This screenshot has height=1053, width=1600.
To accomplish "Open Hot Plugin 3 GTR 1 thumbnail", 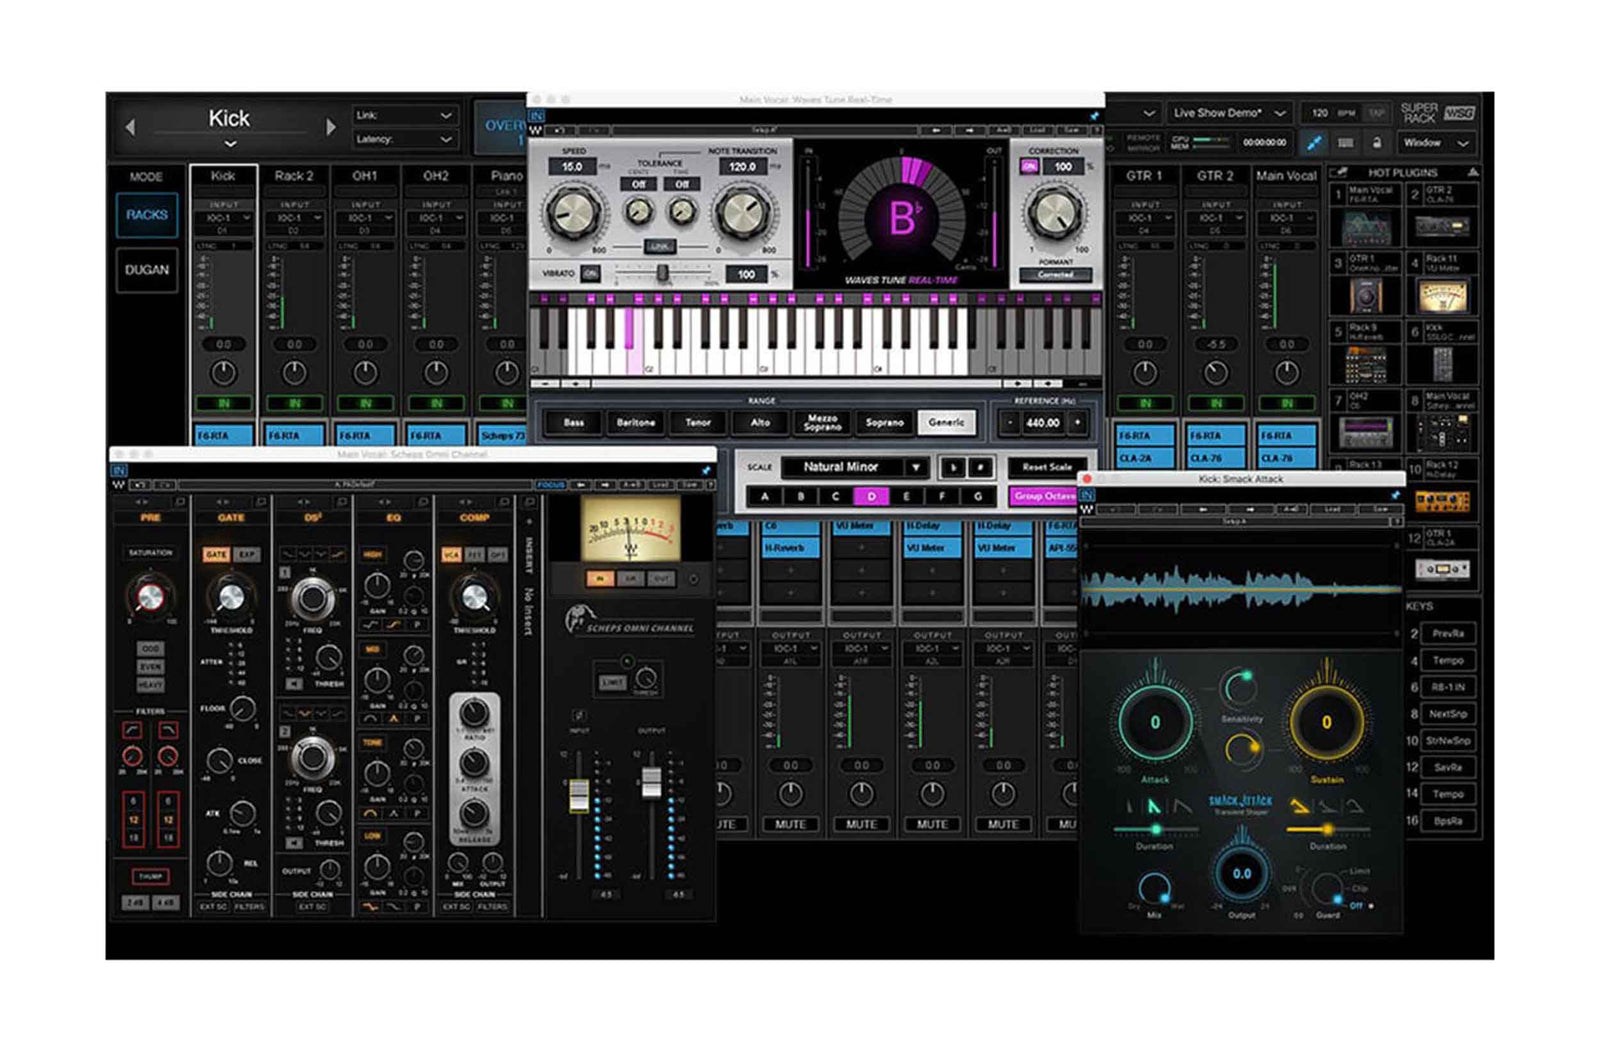I will point(1367,296).
